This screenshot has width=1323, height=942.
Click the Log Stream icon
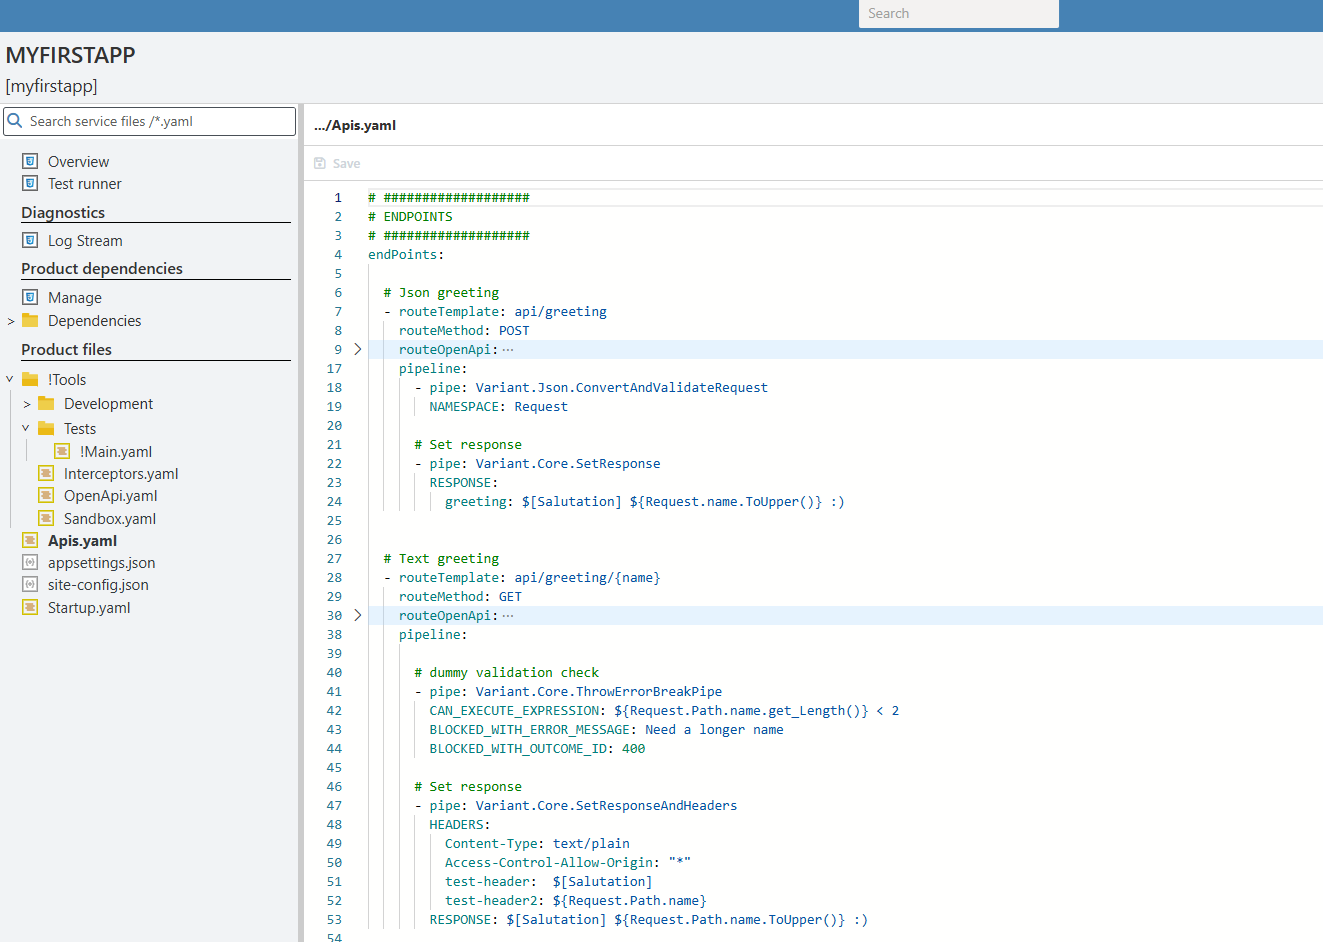[30, 240]
